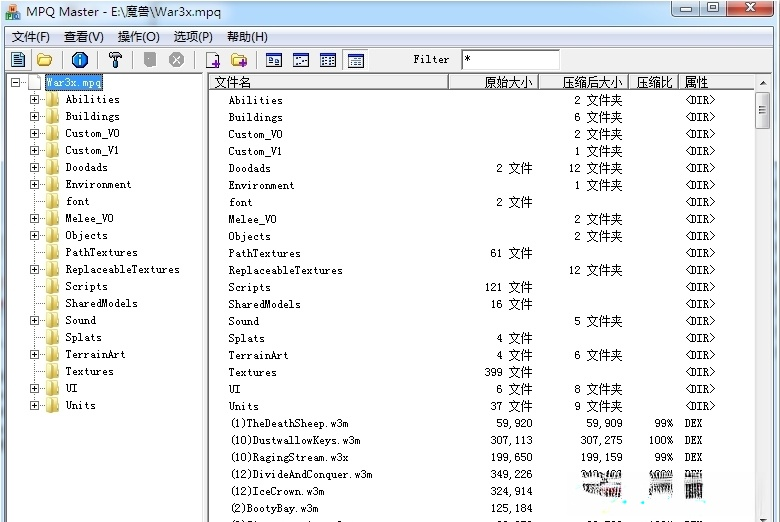Open the blue info properties icon
Viewport: 780px width, 522px height.
pos(80,60)
